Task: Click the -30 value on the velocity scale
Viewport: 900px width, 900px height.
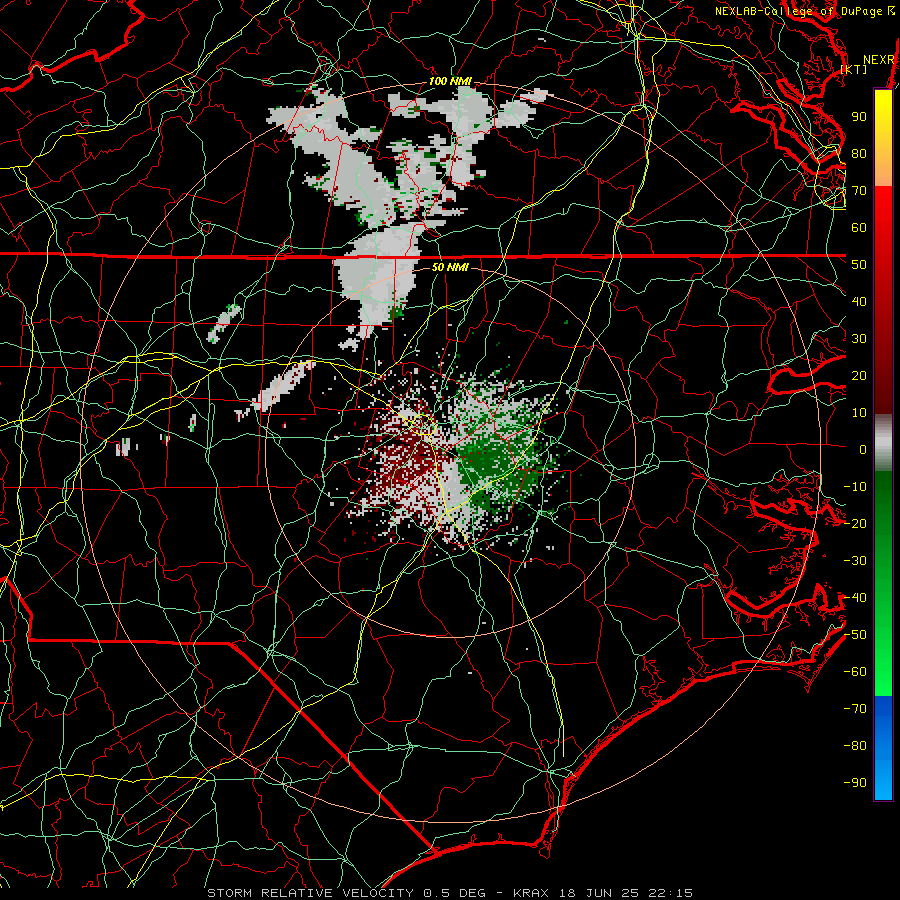Action: point(855,561)
